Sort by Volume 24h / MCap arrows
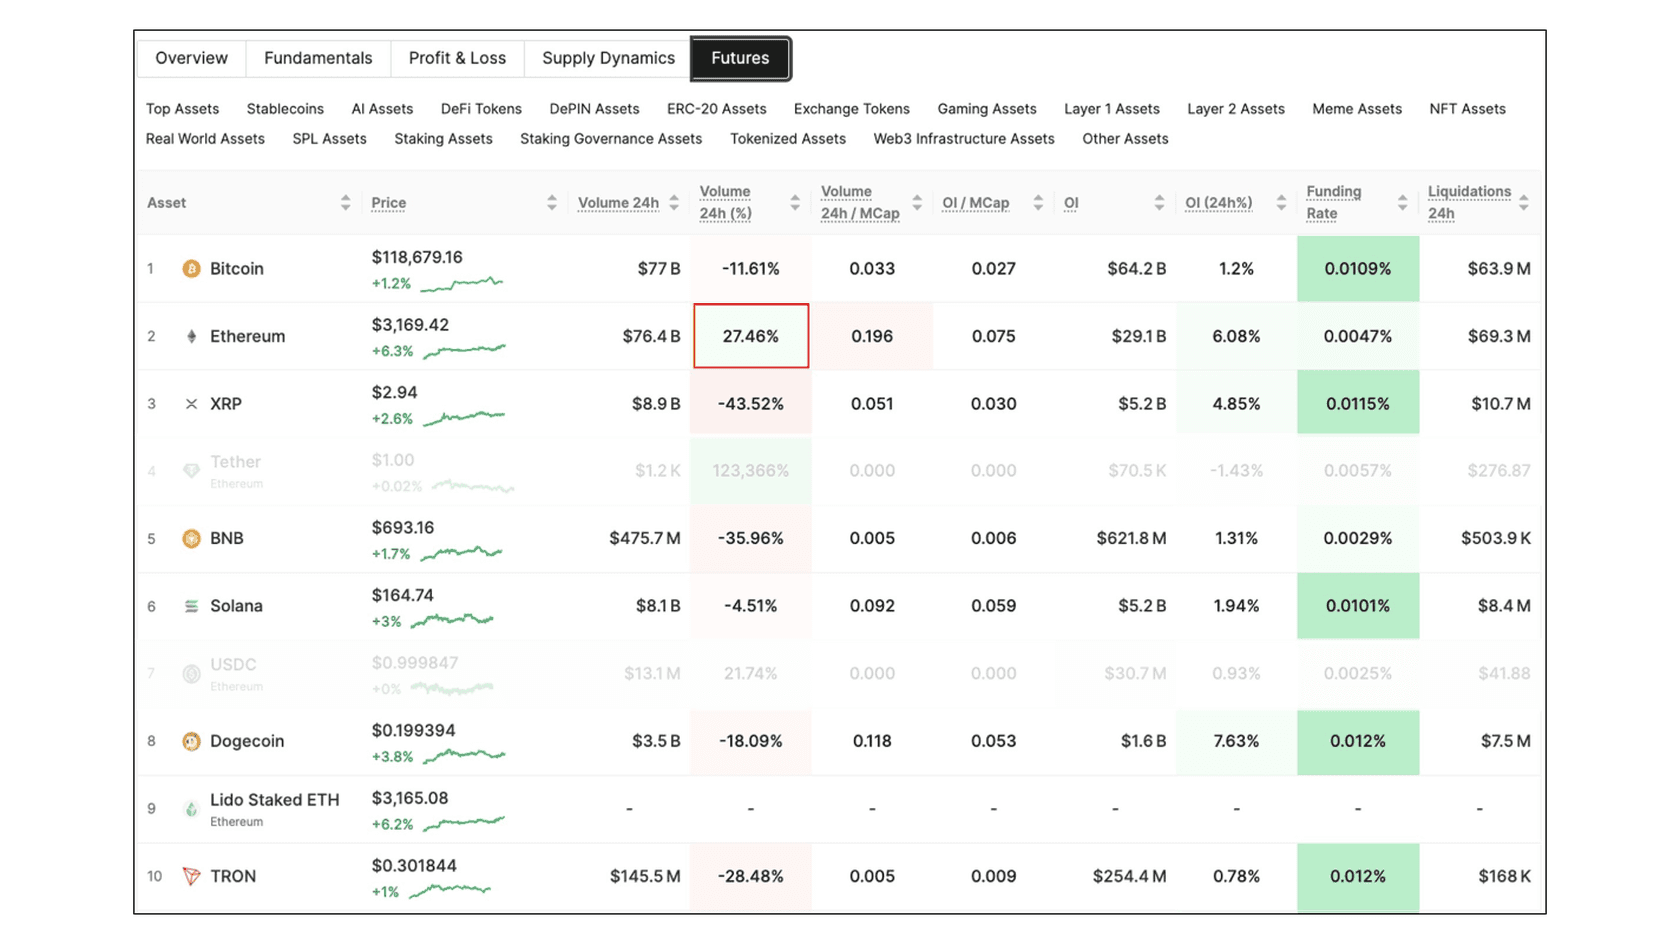 917,203
